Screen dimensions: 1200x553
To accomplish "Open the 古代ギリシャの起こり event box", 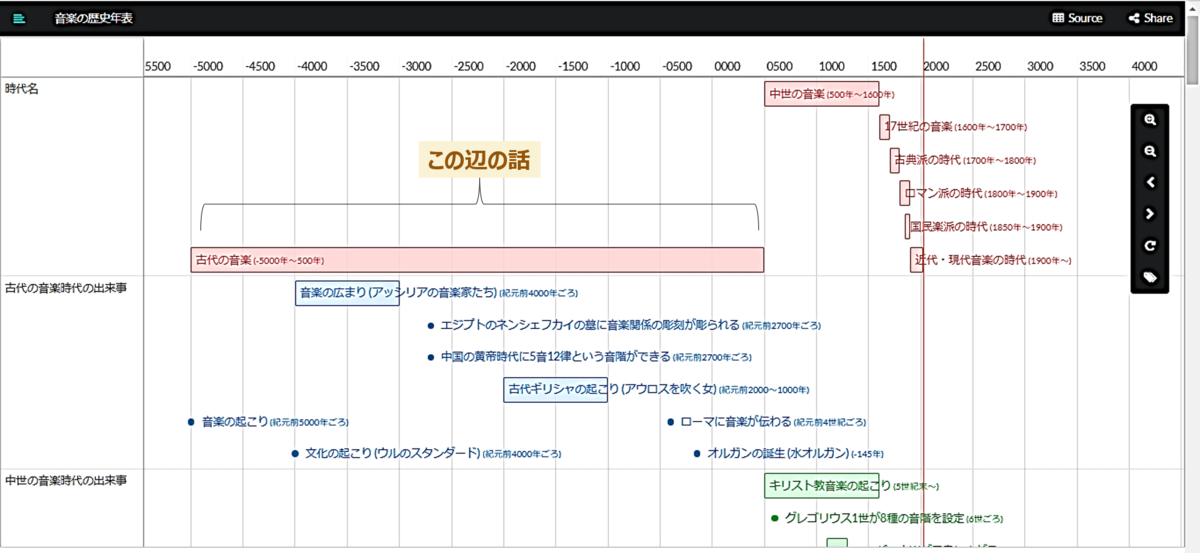I will 555,389.
